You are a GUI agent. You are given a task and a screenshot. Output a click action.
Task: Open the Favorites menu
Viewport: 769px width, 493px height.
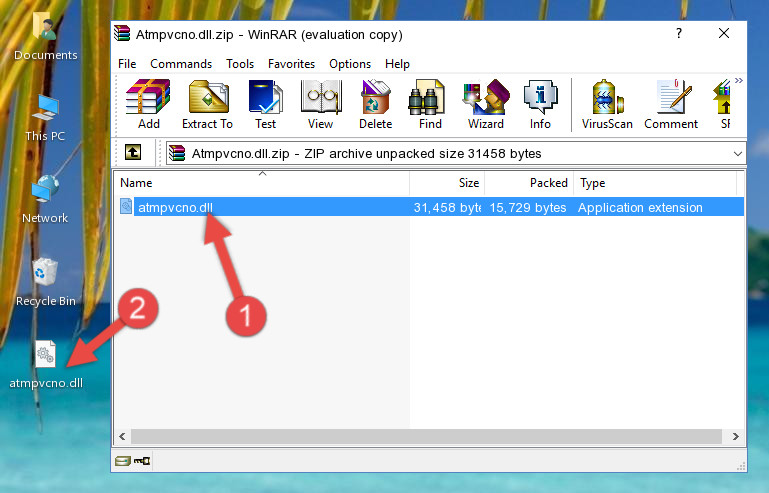click(291, 64)
